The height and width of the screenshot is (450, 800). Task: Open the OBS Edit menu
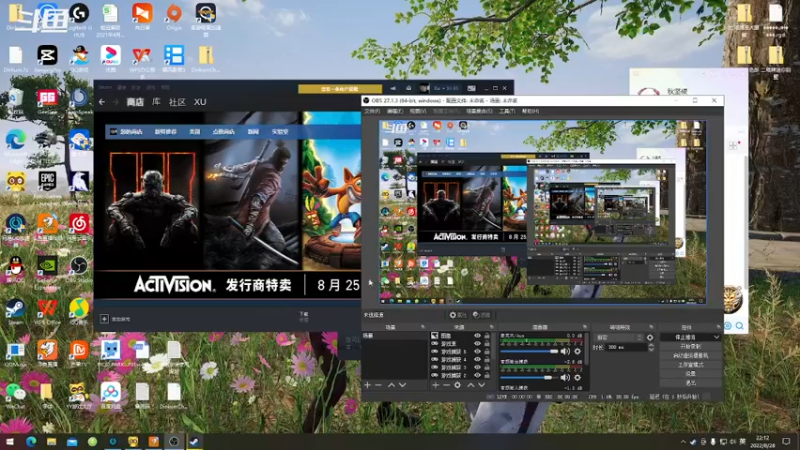[x=395, y=111]
